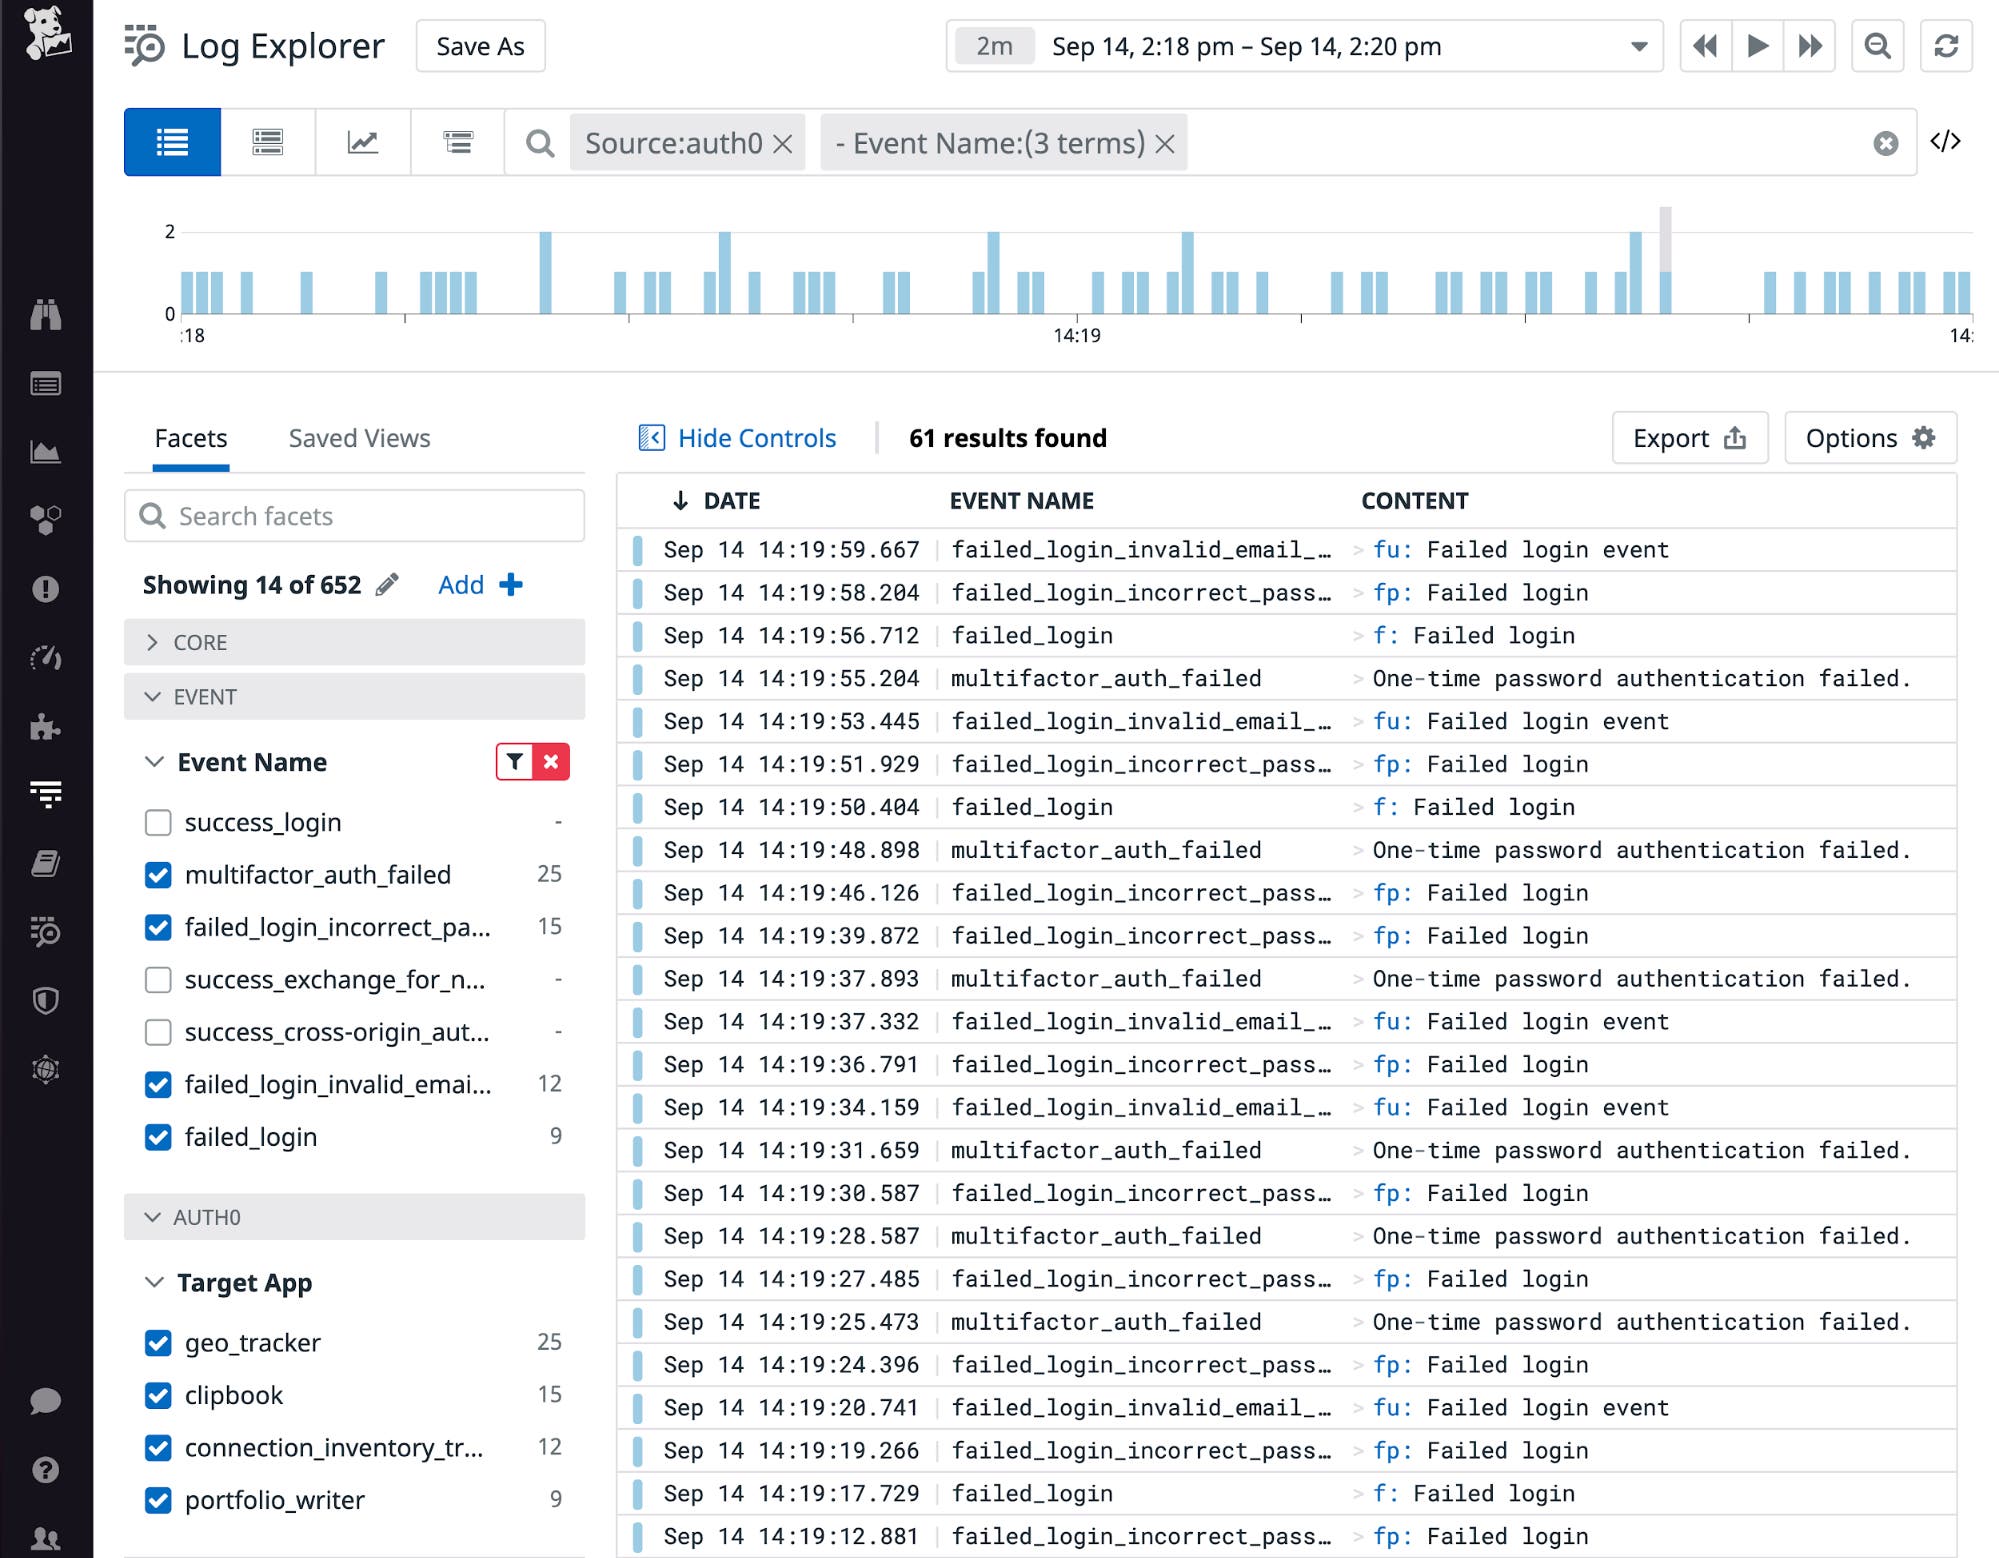This screenshot has width=1999, height=1558.
Task: Switch to the pattern grouping view
Action: click(267, 142)
